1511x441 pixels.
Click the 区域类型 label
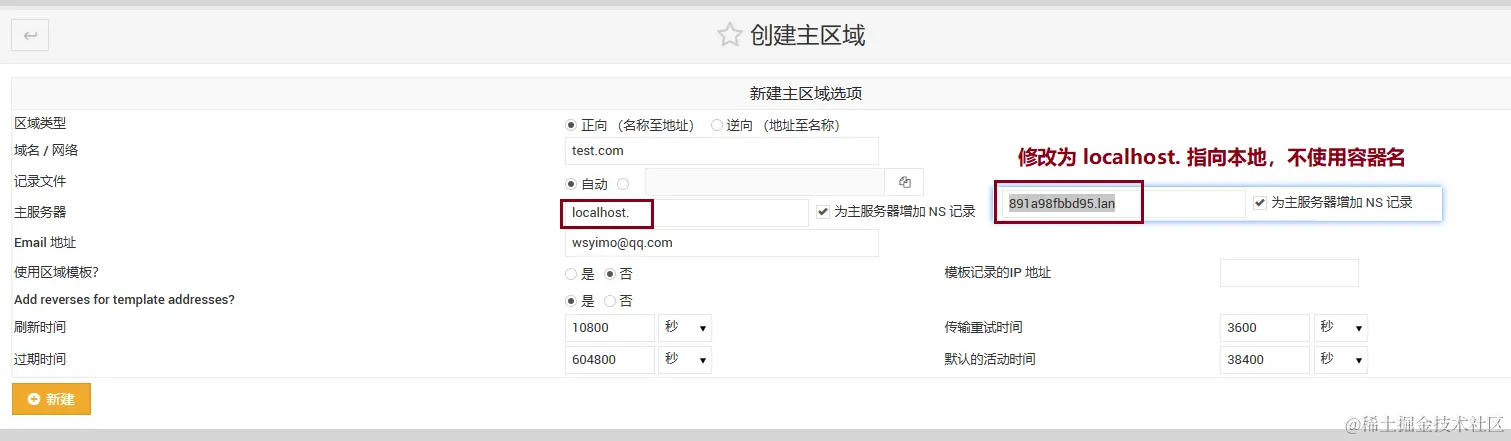[x=40, y=123]
